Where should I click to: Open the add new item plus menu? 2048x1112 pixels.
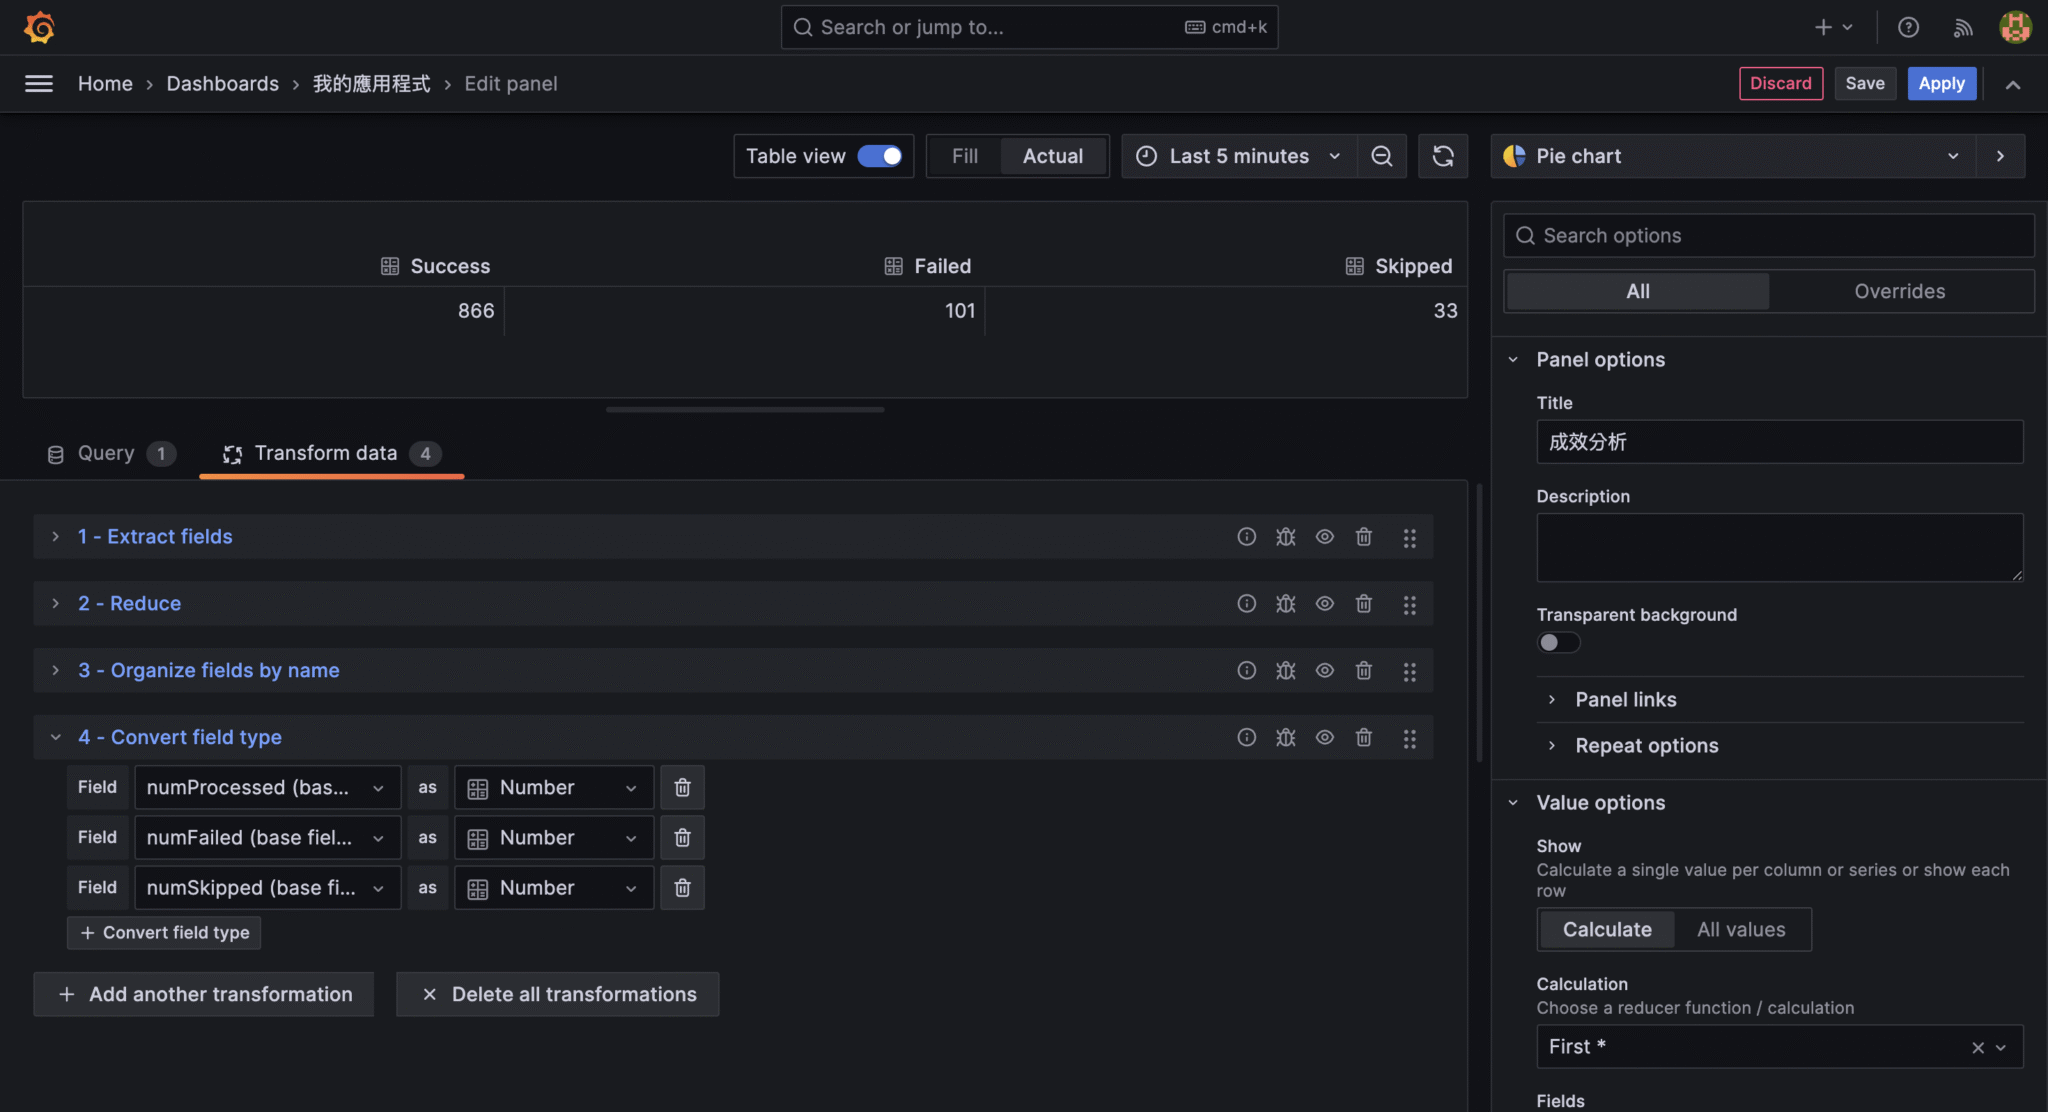1834,27
